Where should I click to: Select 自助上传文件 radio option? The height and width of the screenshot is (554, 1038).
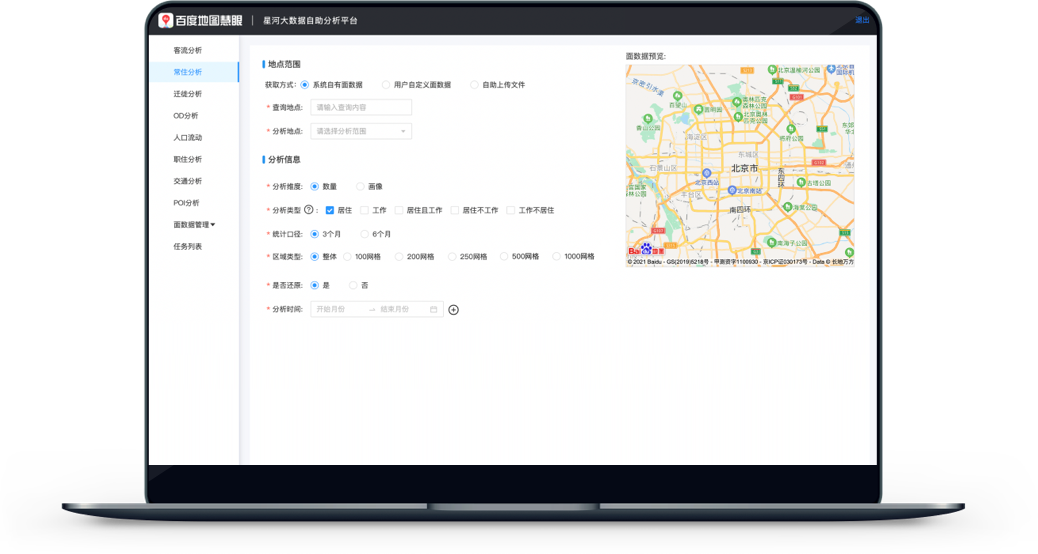(474, 85)
